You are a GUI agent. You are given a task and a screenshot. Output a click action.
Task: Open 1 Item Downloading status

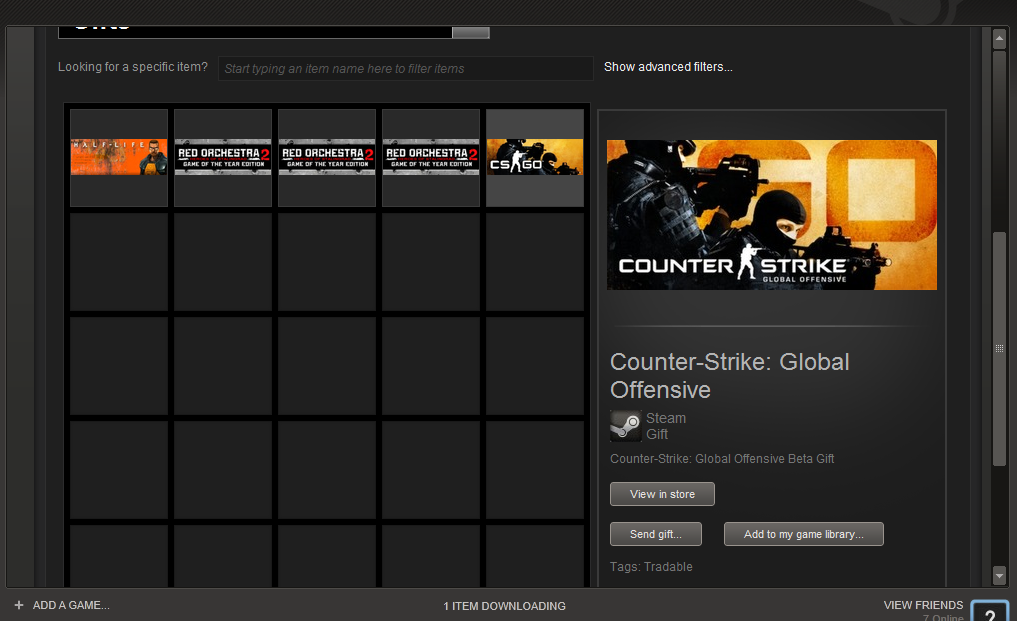pos(505,606)
